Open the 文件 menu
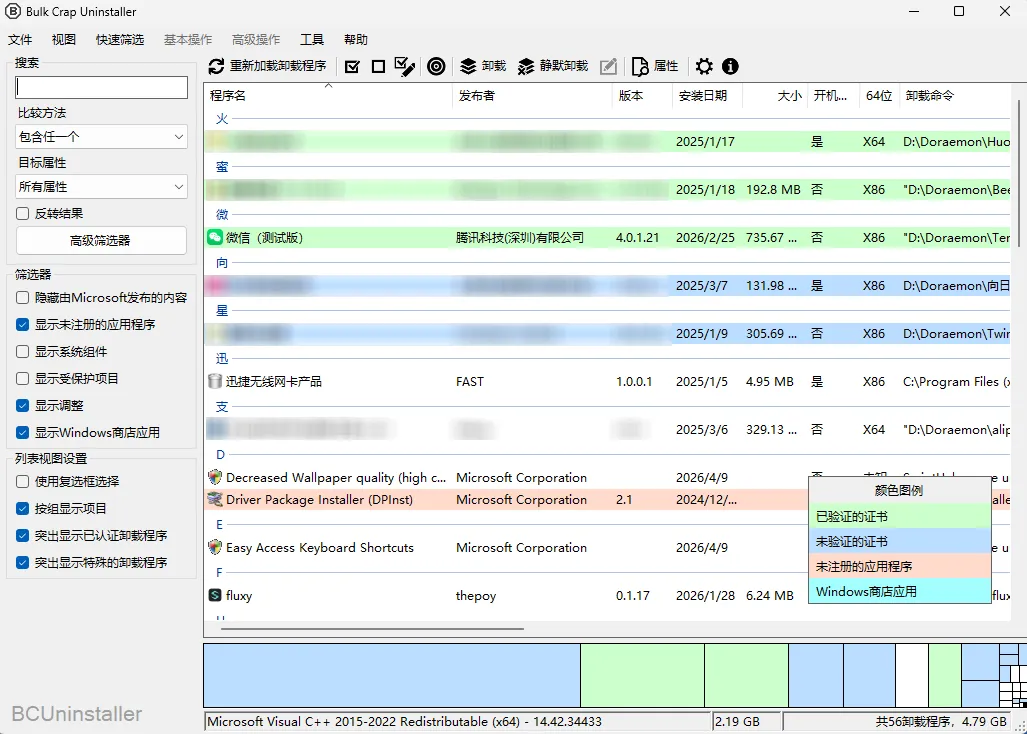The height and width of the screenshot is (734, 1027). [x=20, y=39]
